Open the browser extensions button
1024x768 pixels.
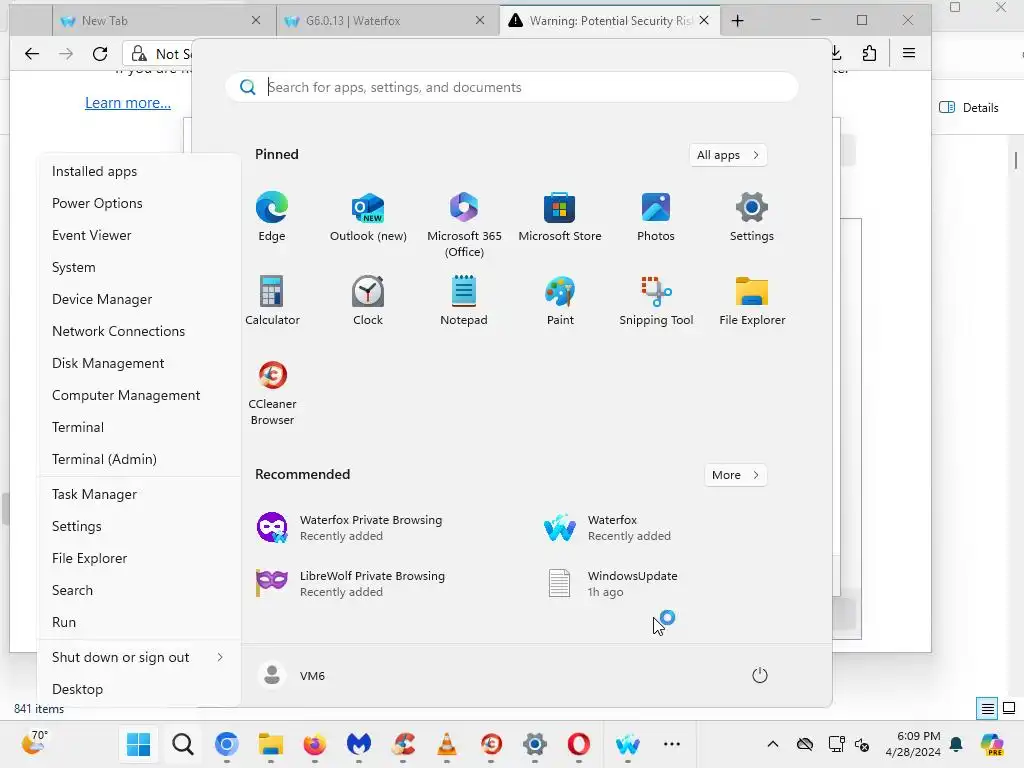click(x=869, y=53)
